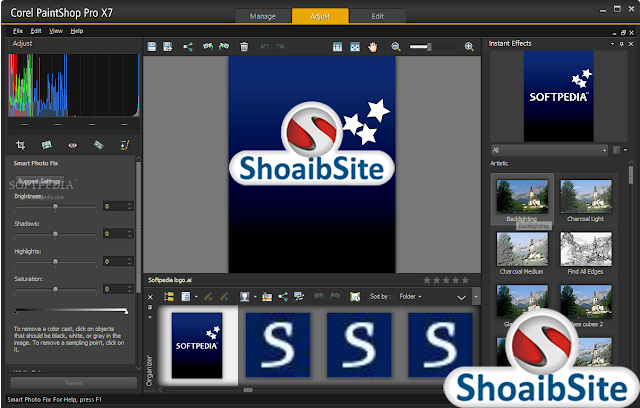This screenshot has width=640, height=408.
Task: Open the Organizer Share icon
Action: 283,297
